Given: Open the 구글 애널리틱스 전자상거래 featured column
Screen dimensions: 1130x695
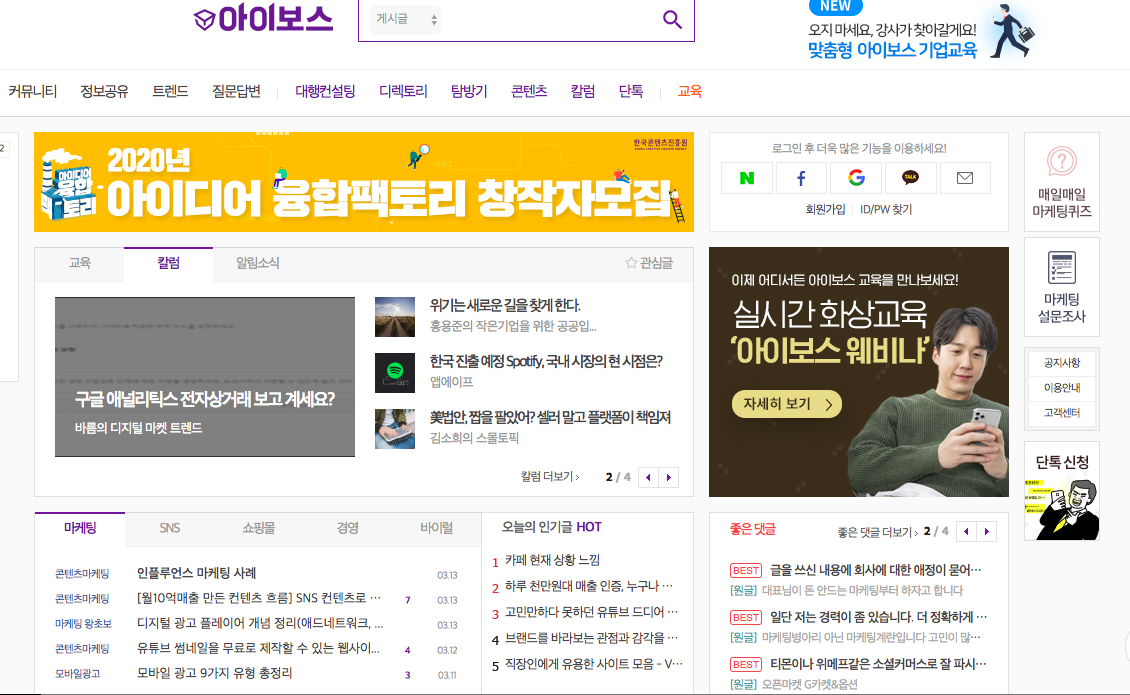Looking at the screenshot, I should 205,377.
